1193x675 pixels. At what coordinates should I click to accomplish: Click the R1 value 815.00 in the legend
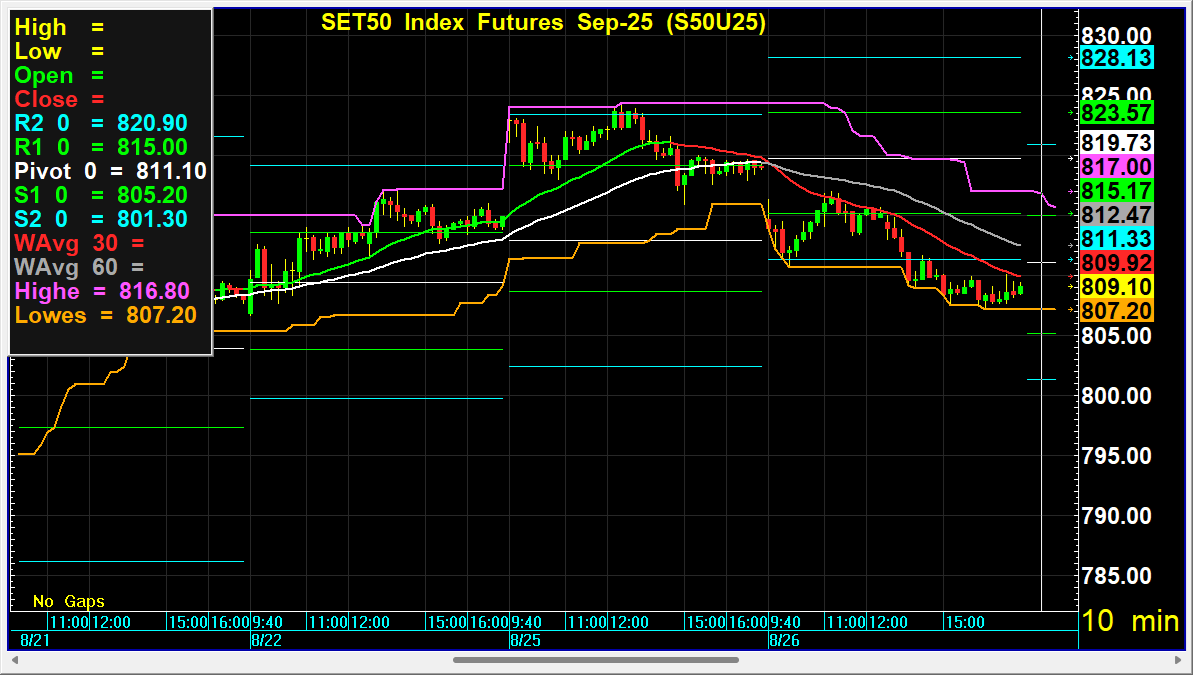pos(152,147)
